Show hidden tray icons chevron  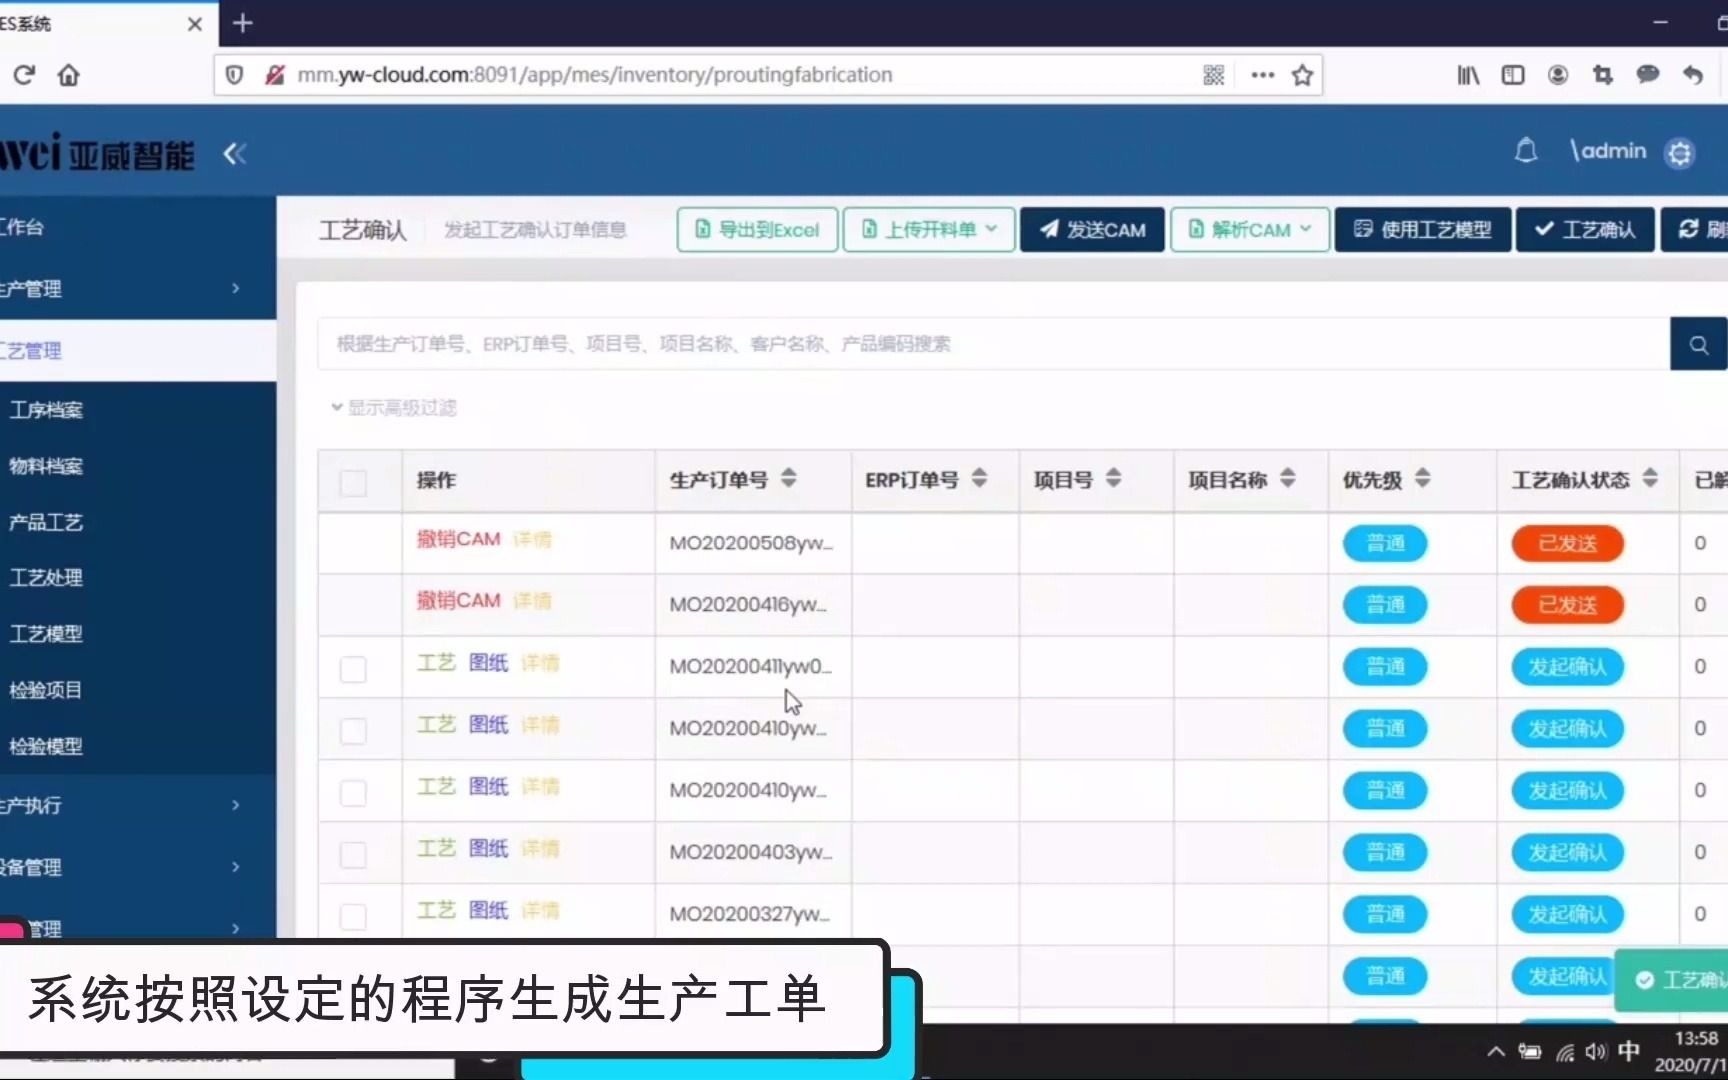pyautogui.click(x=1496, y=1051)
